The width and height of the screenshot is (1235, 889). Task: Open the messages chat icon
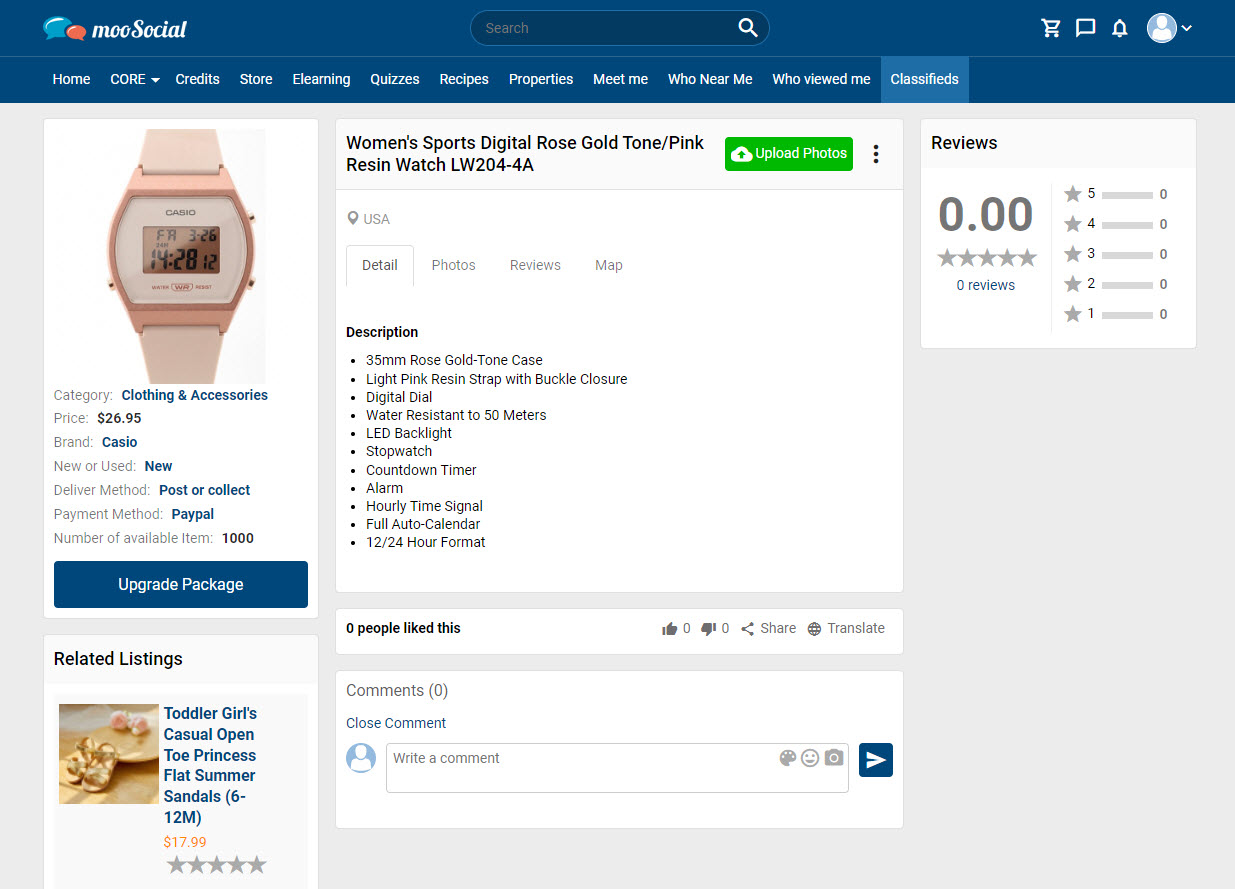[x=1085, y=28]
